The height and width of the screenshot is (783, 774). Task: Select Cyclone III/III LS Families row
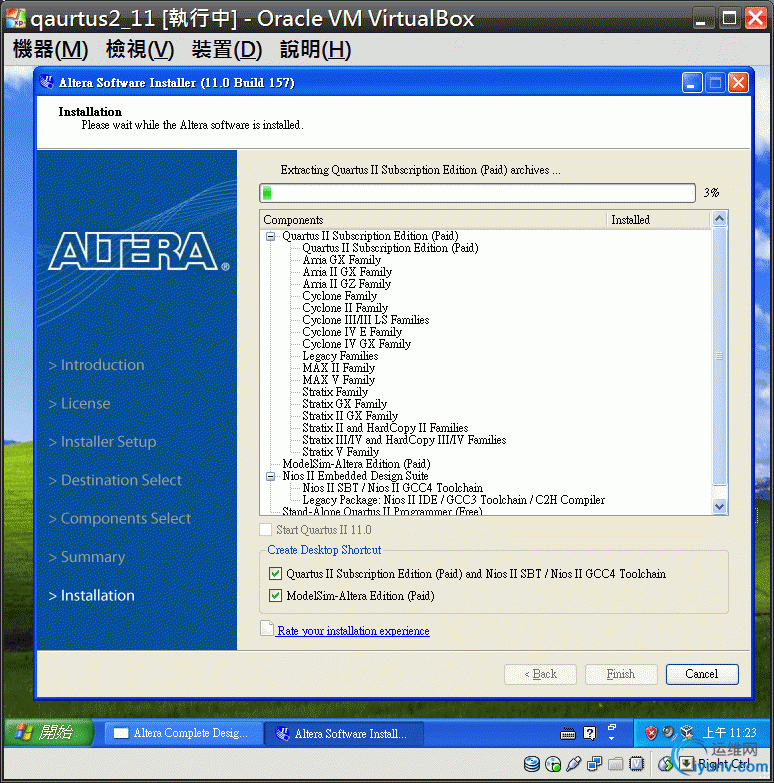point(366,320)
